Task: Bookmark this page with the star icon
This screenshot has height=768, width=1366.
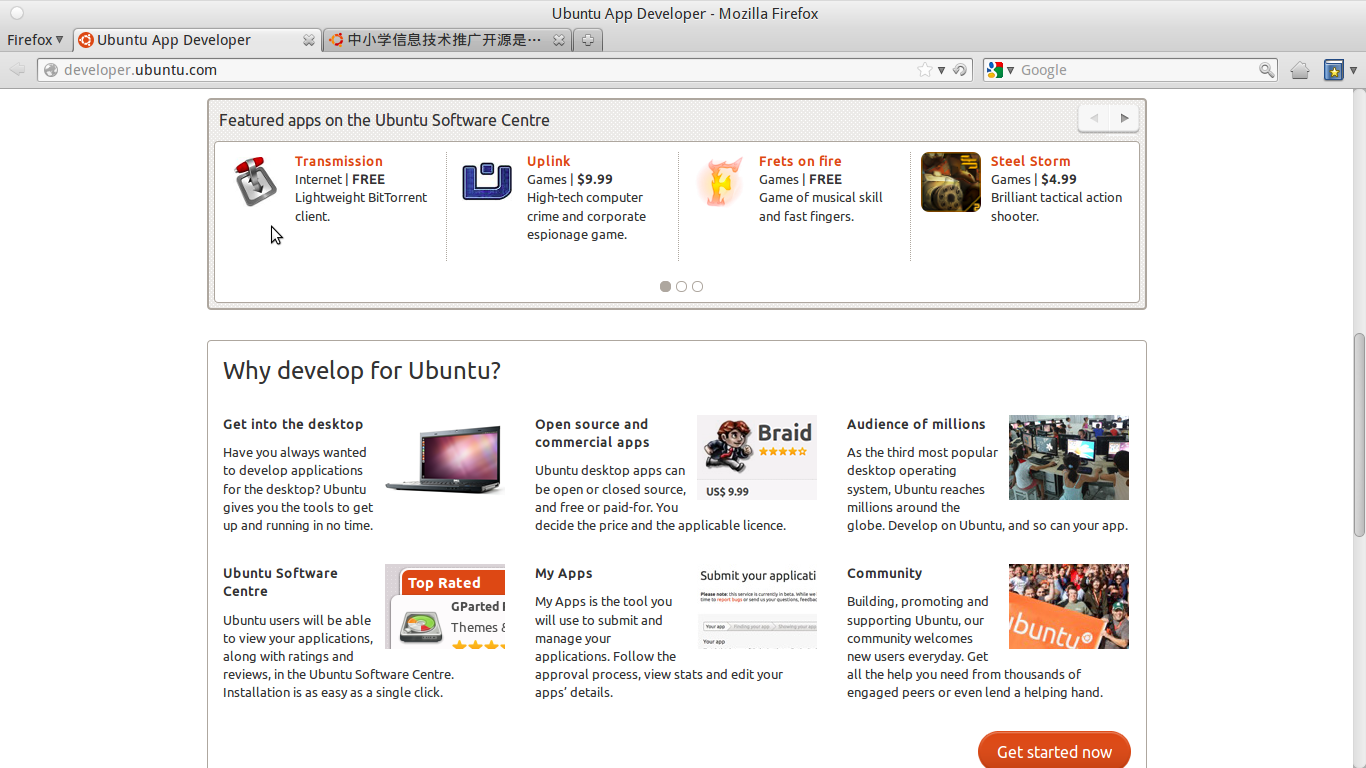Action: (925, 70)
